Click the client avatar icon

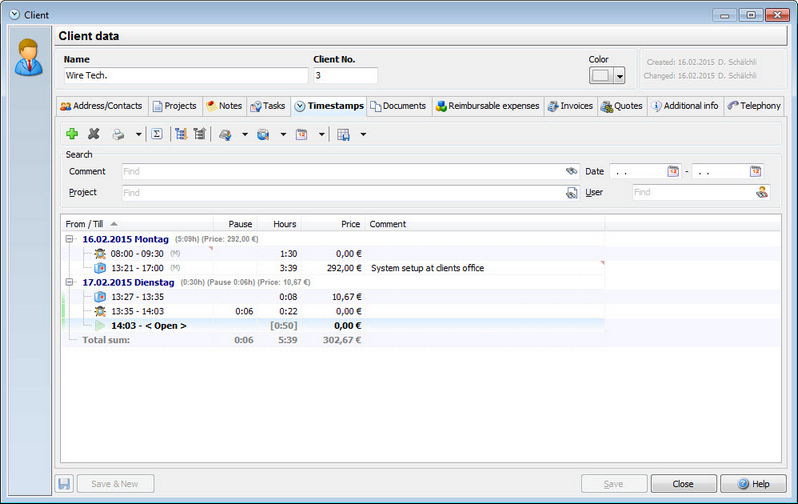[x=28, y=57]
